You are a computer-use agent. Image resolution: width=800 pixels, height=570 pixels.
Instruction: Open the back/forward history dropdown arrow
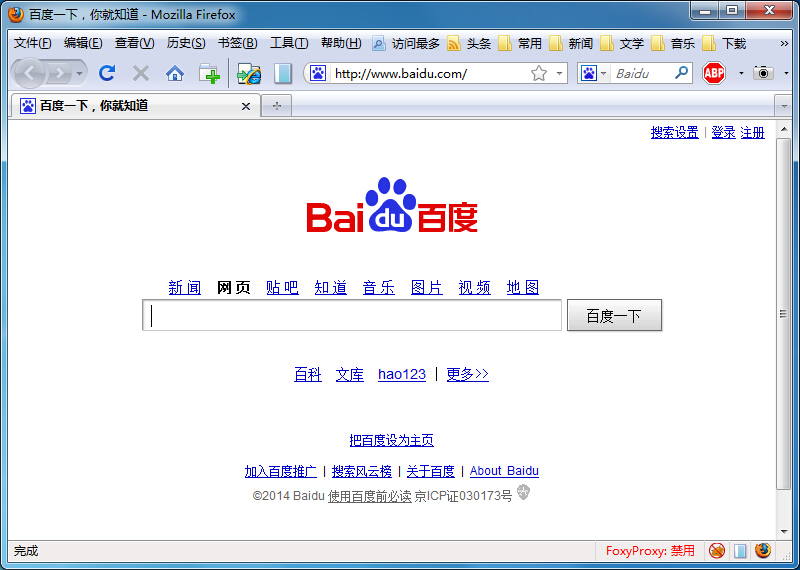[x=79, y=74]
